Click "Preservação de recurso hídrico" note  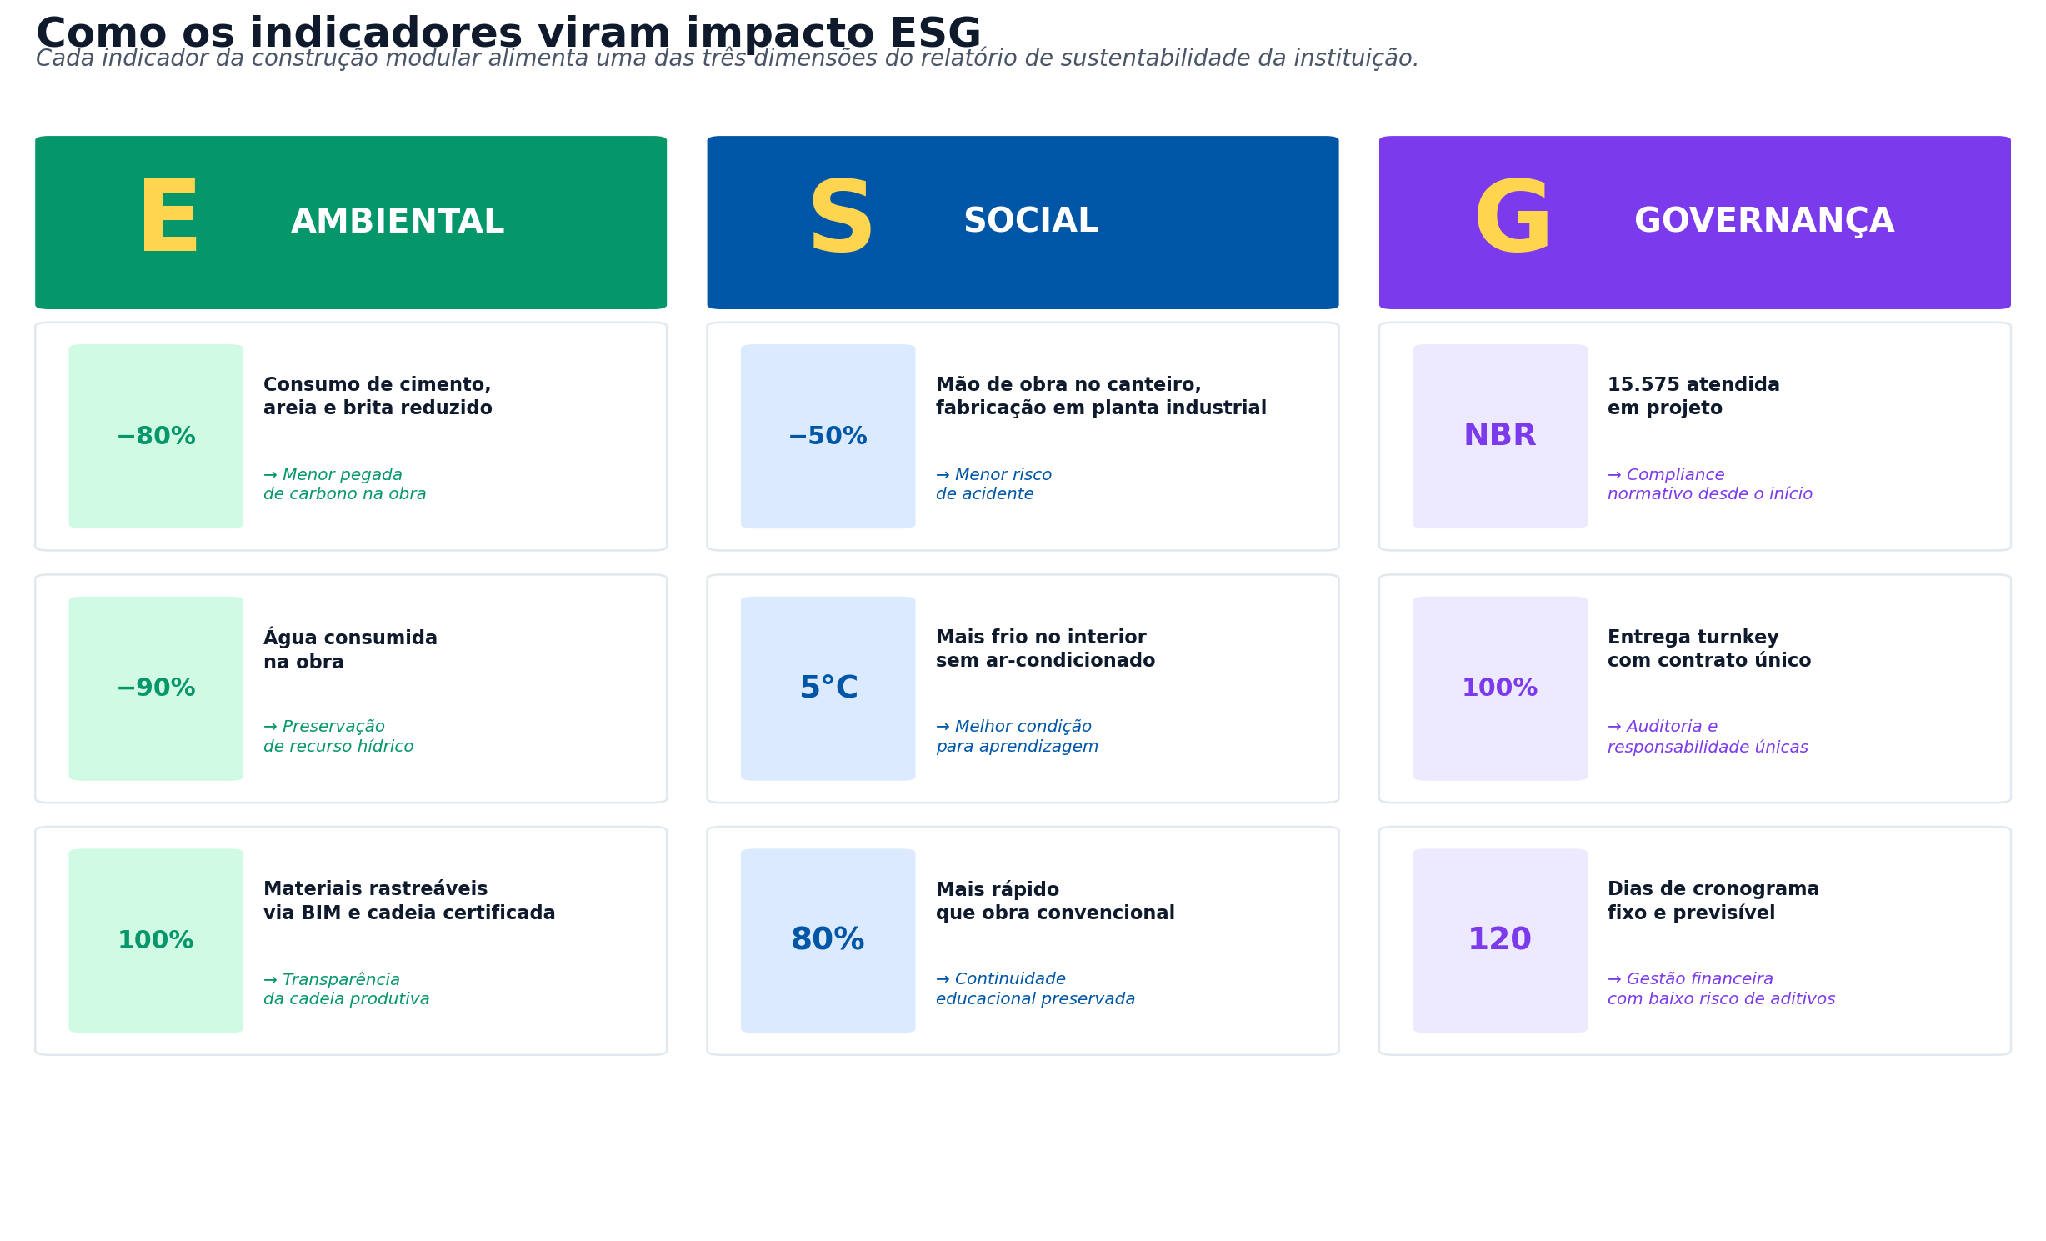tap(338, 736)
